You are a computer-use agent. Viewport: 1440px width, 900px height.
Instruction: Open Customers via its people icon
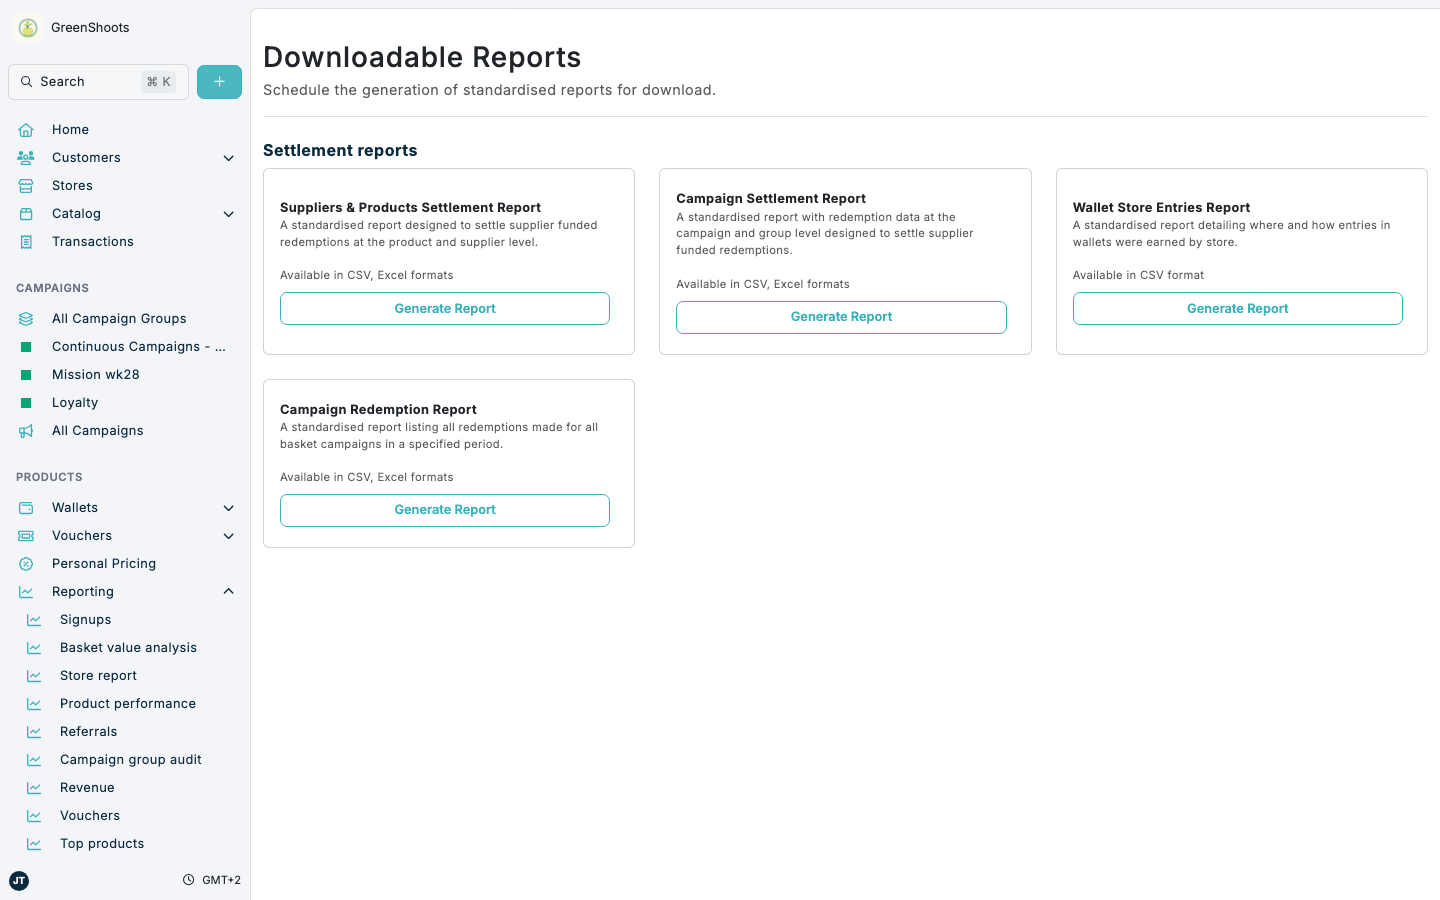27,157
